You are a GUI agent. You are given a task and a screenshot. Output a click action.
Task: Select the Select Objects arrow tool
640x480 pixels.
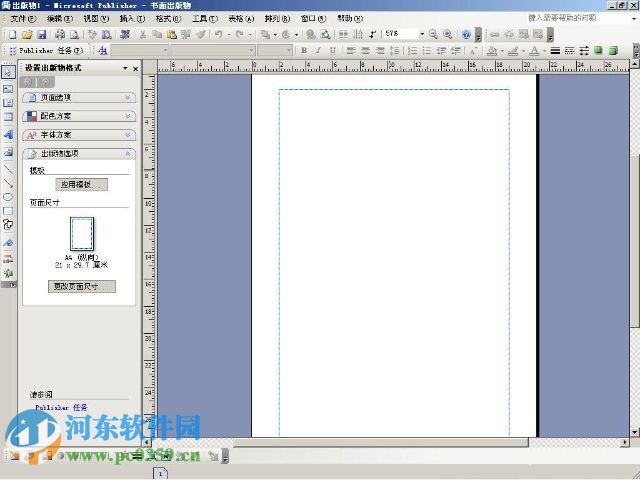coord(8,72)
